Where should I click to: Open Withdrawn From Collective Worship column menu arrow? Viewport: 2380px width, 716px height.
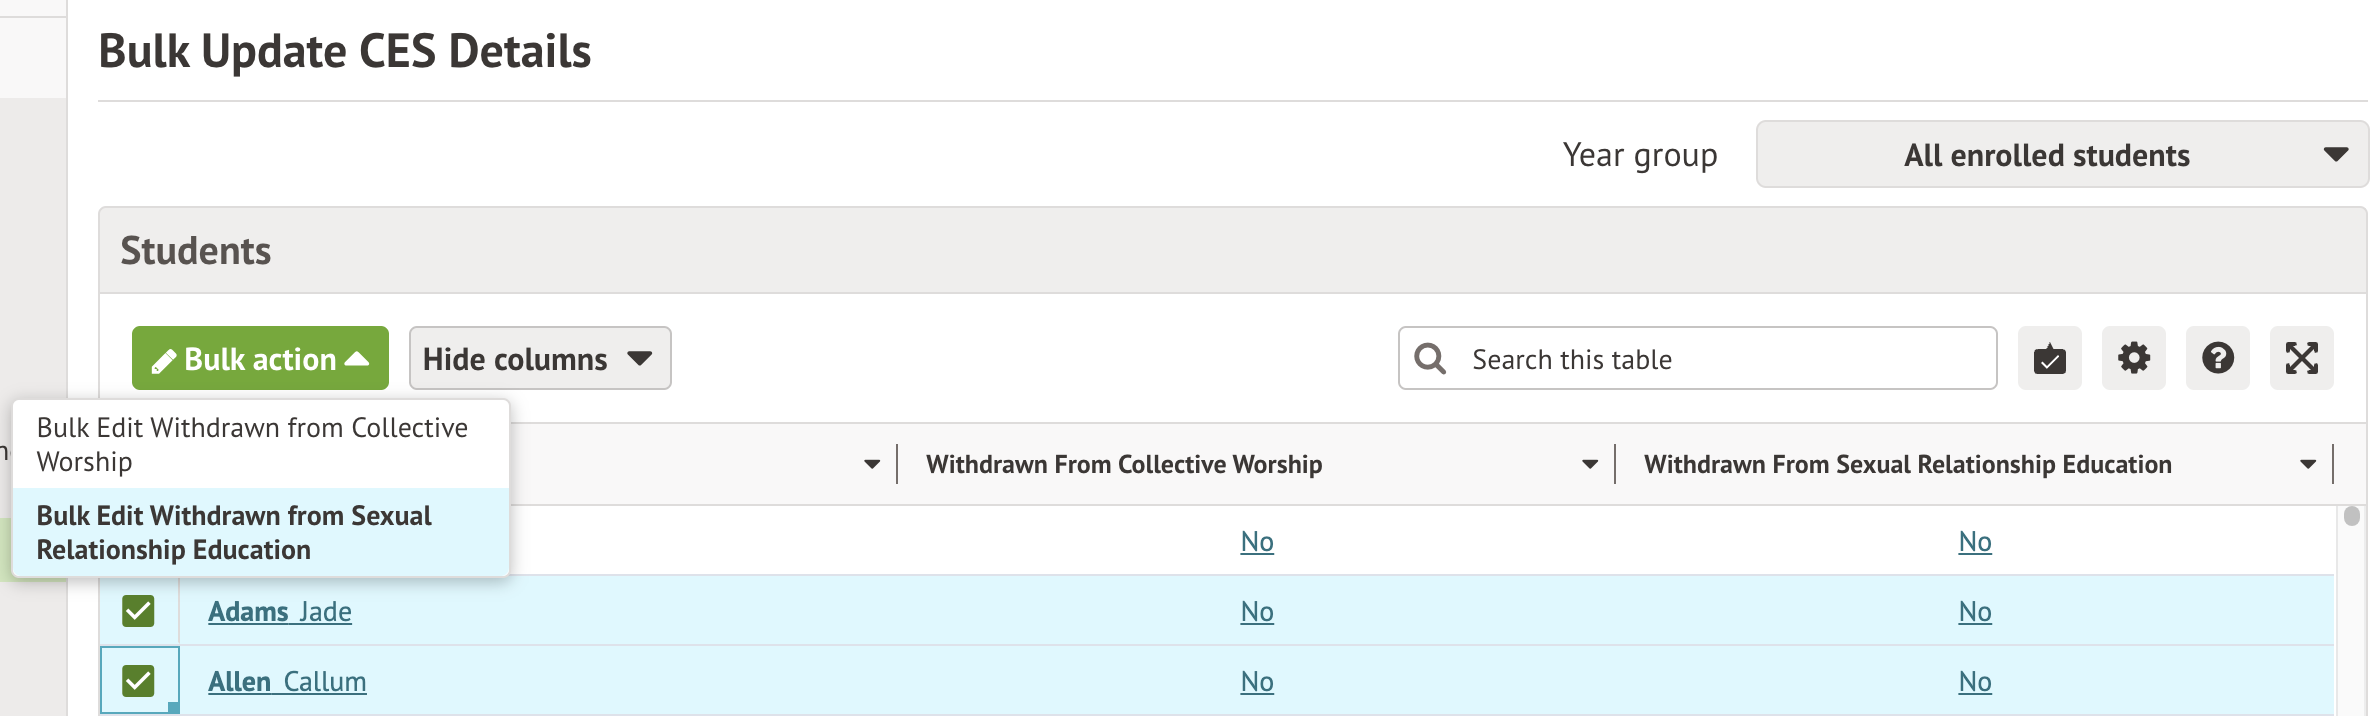[1589, 464]
